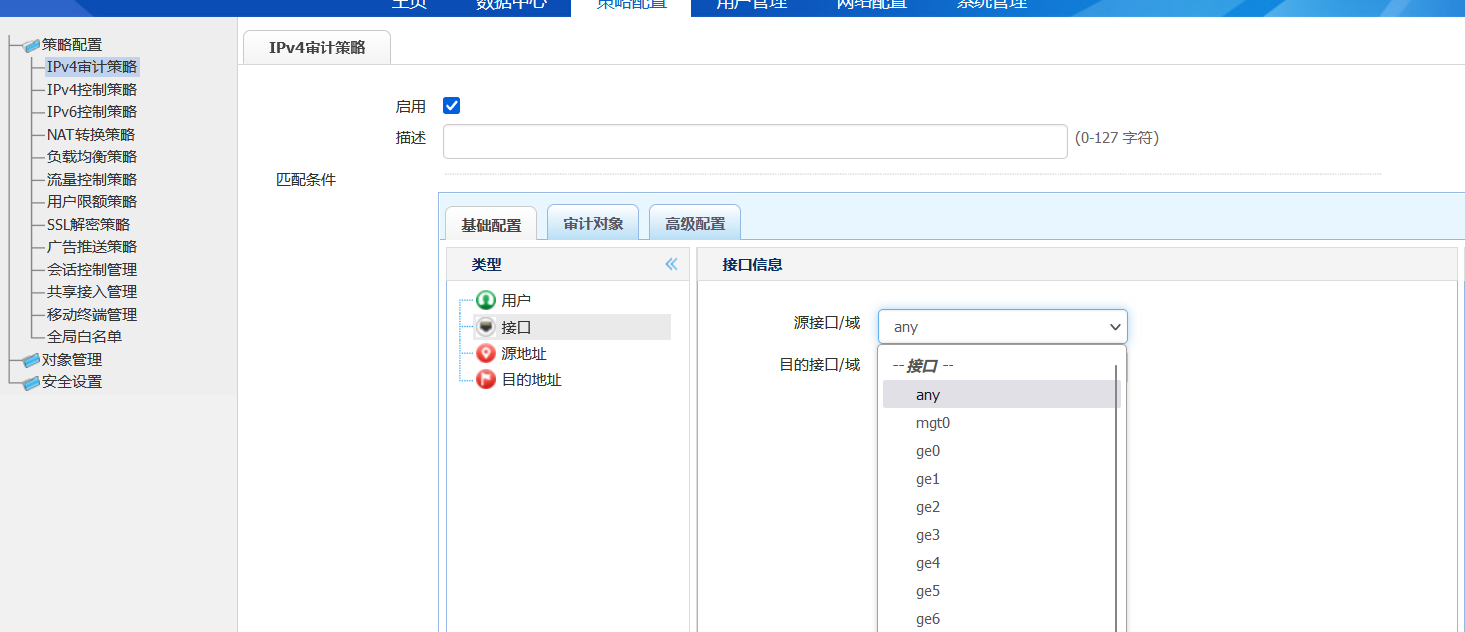
Task: Choose ge0 in interface list
Action: coord(1001,451)
